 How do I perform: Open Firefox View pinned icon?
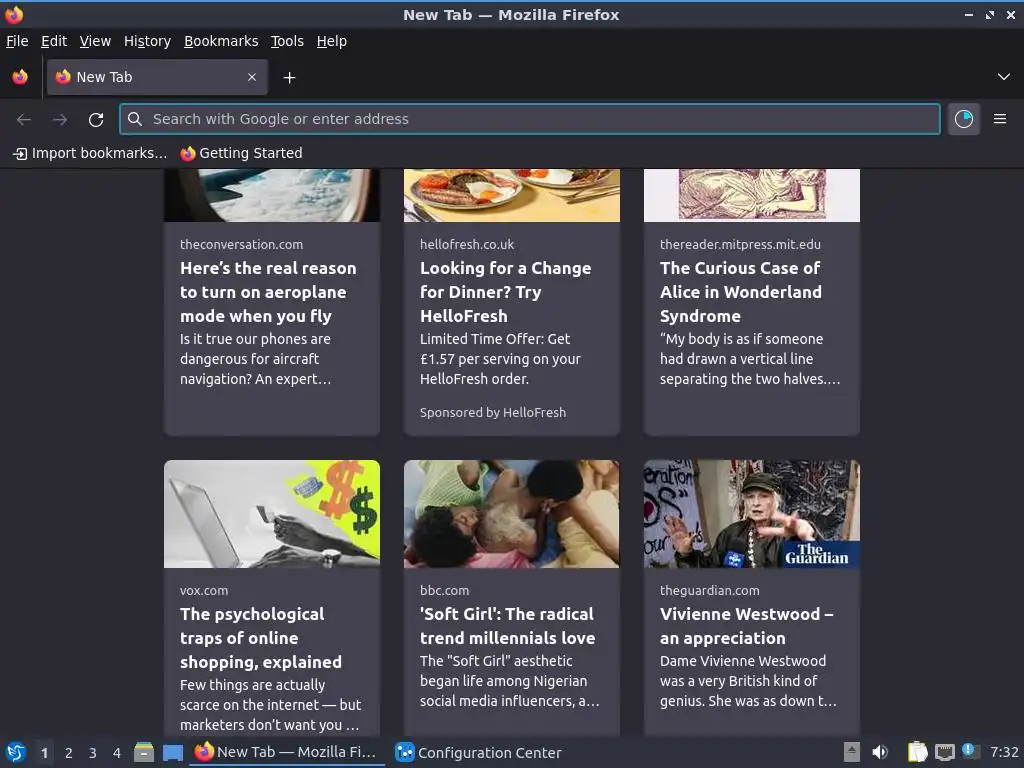(20, 77)
